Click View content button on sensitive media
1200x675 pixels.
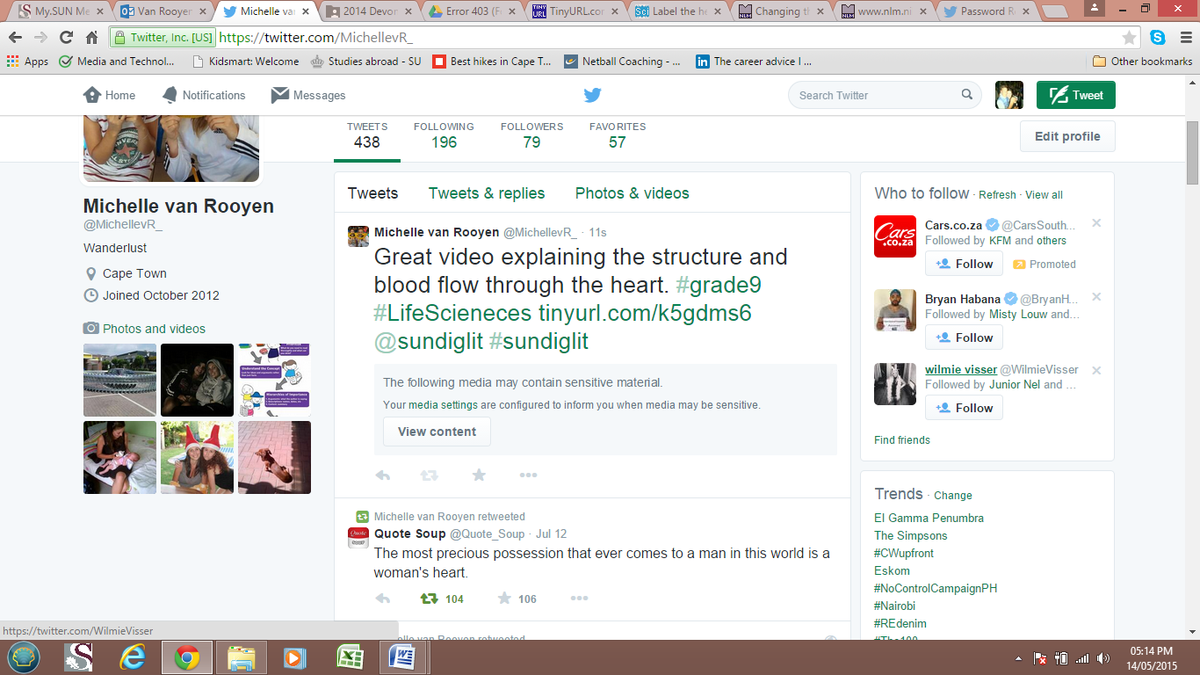click(437, 432)
